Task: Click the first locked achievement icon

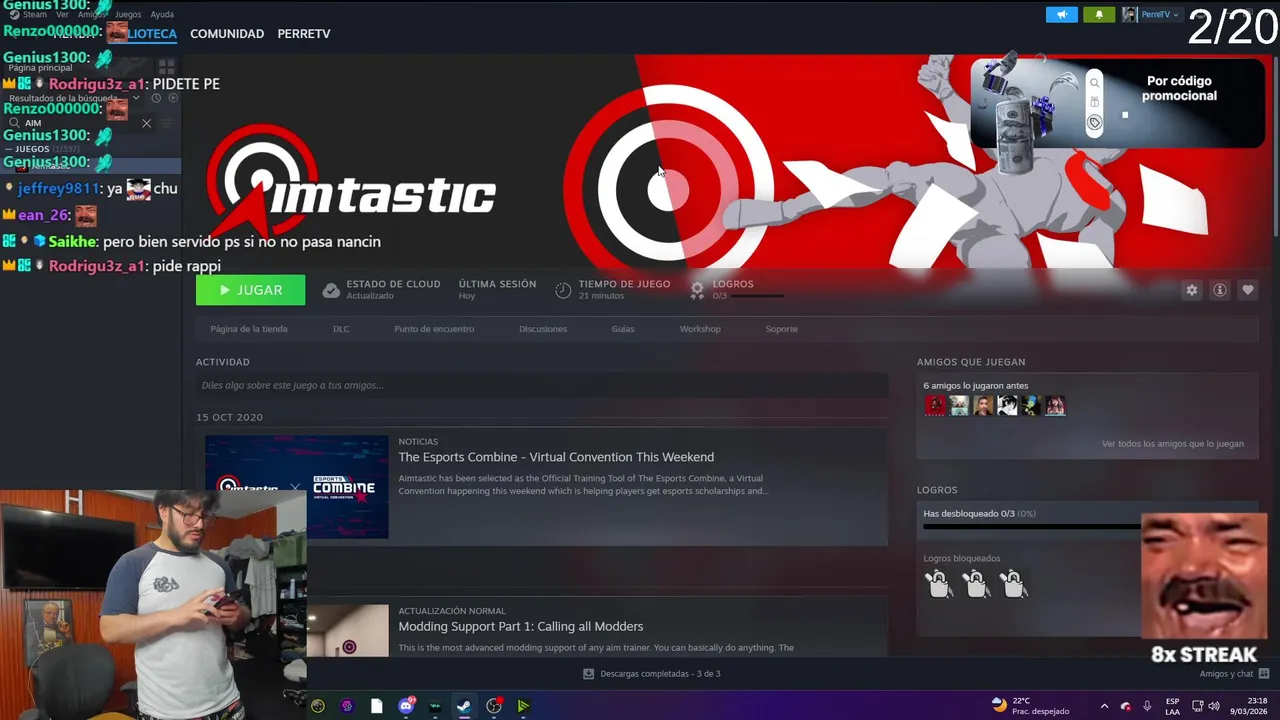Action: click(938, 584)
